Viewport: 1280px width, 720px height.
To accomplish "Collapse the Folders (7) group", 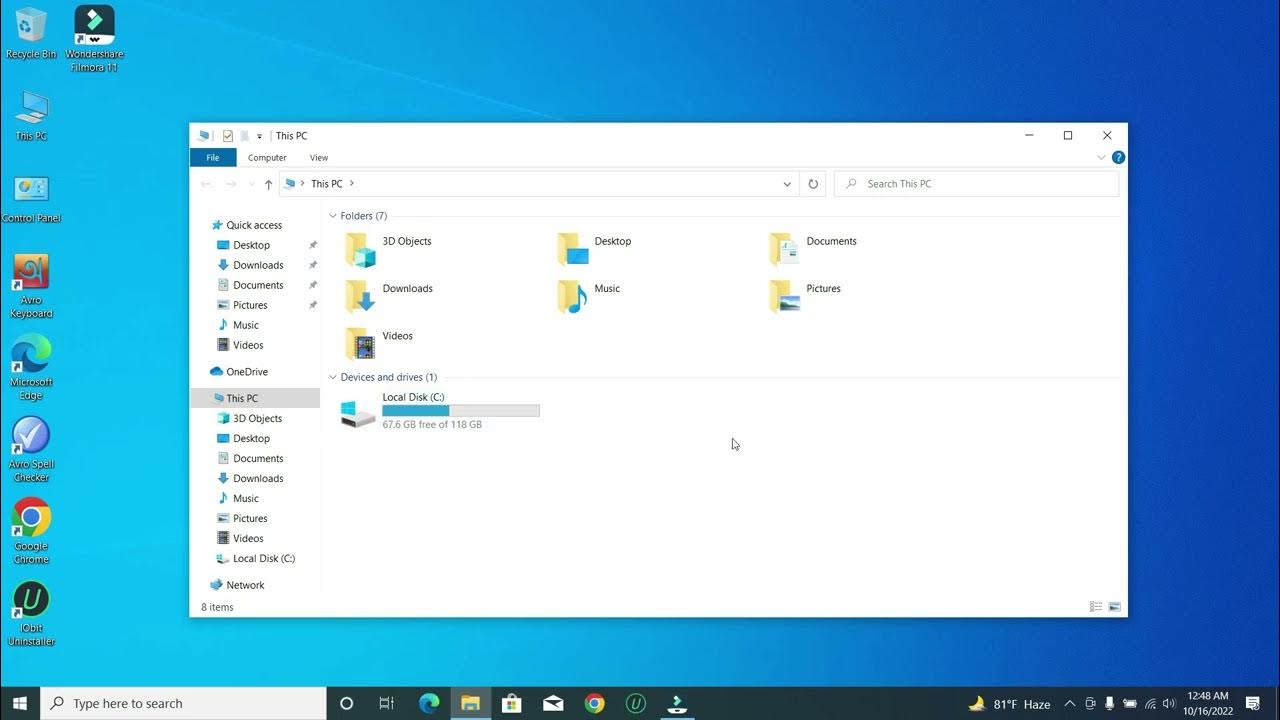I will [x=333, y=216].
